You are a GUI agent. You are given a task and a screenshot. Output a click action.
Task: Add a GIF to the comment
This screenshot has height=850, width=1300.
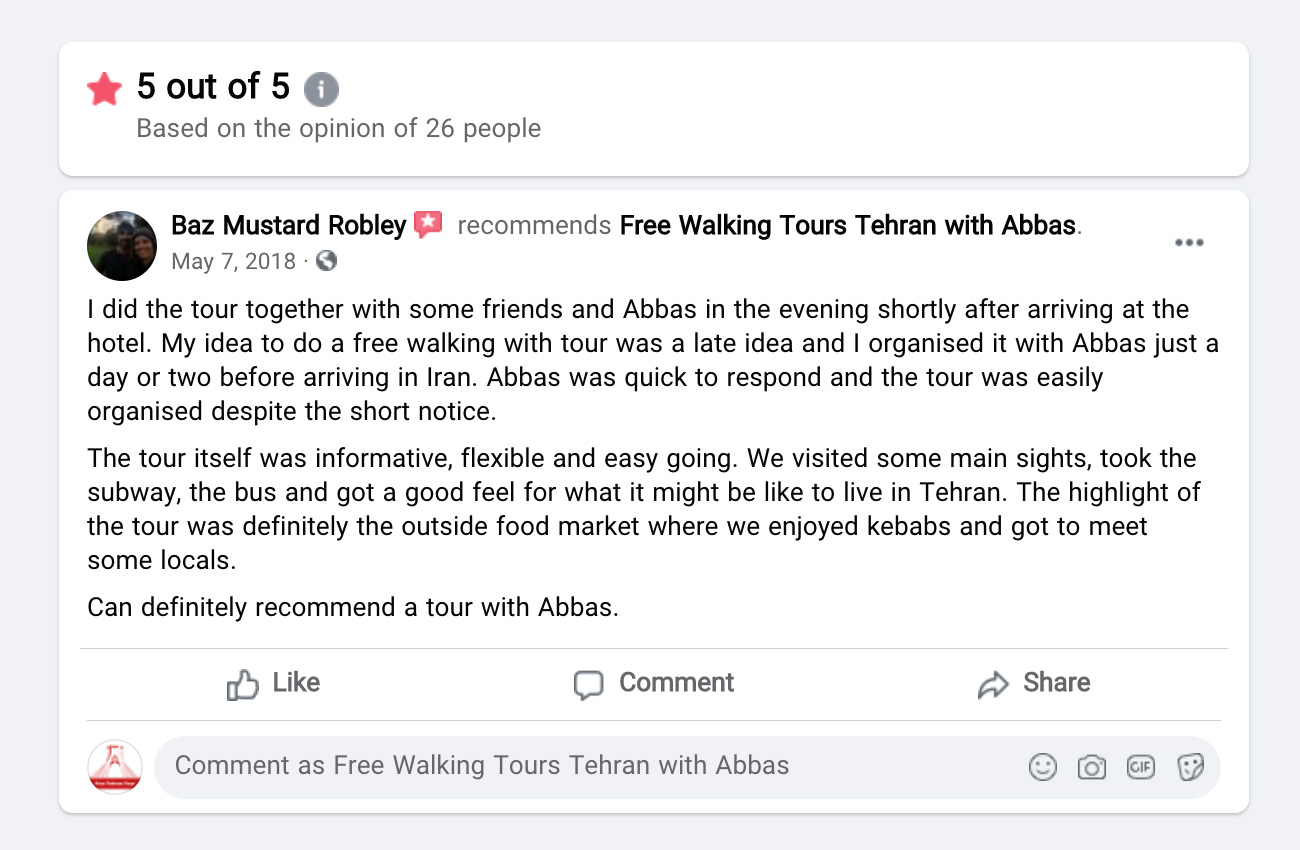[x=1141, y=767]
